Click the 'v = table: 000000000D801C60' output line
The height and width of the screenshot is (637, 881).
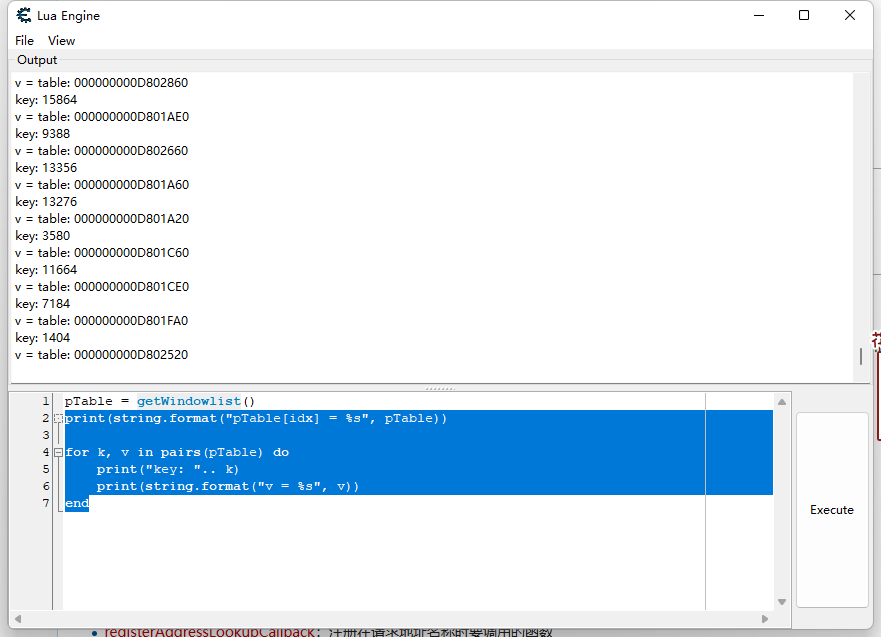click(x=102, y=253)
